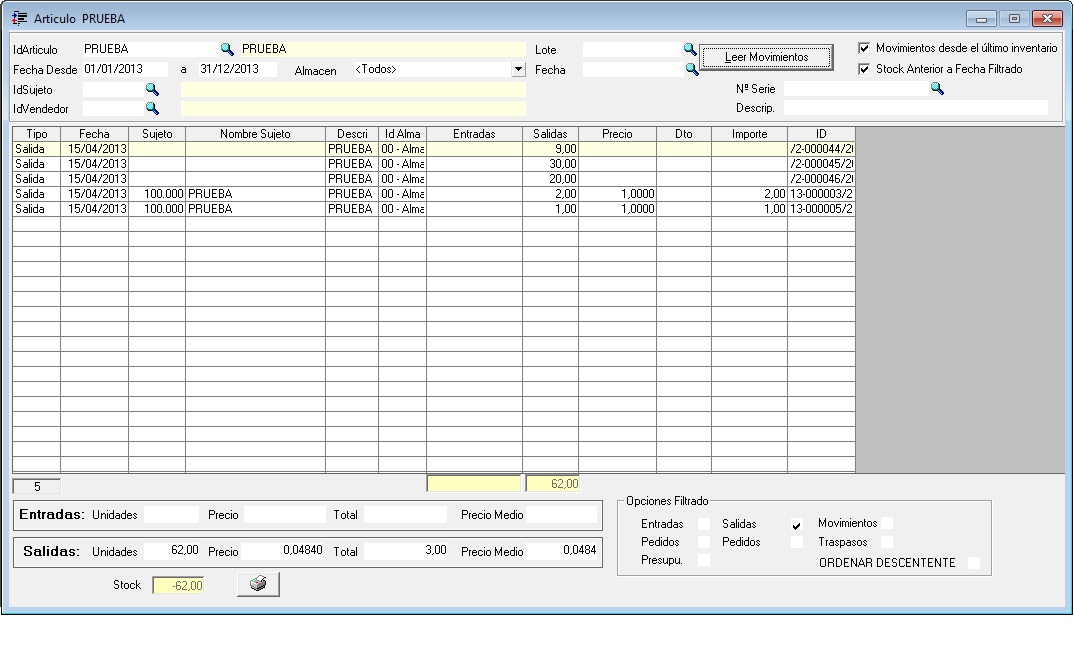Click the Stock value -62,00 field

[178, 585]
